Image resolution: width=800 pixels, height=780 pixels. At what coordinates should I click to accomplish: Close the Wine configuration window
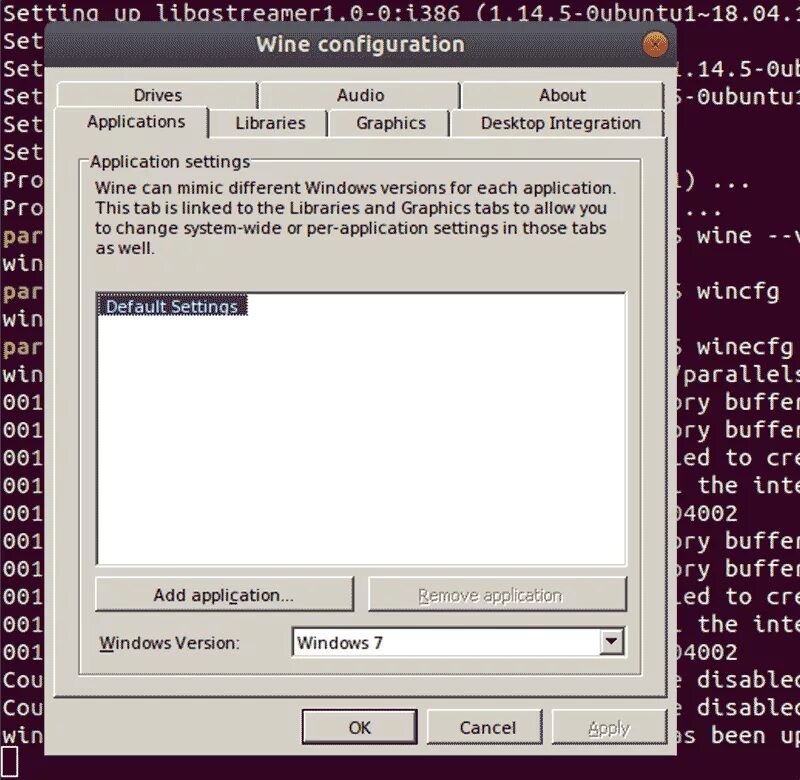click(655, 44)
